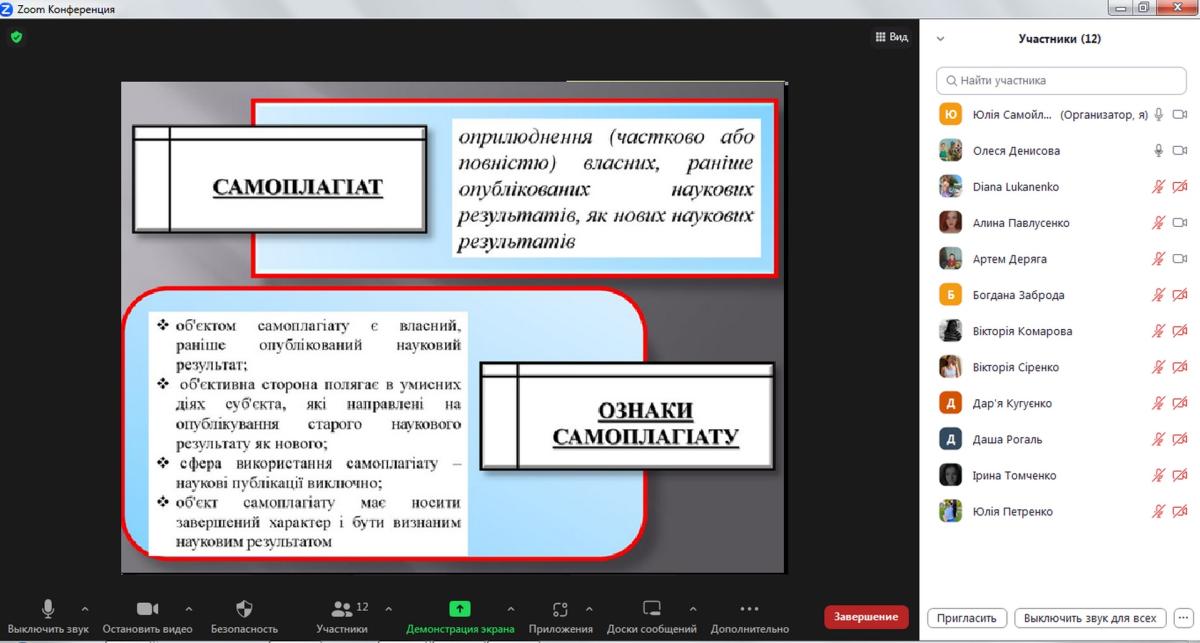Open the Security shield icon
This screenshot has width=1200, height=643.
244,608
